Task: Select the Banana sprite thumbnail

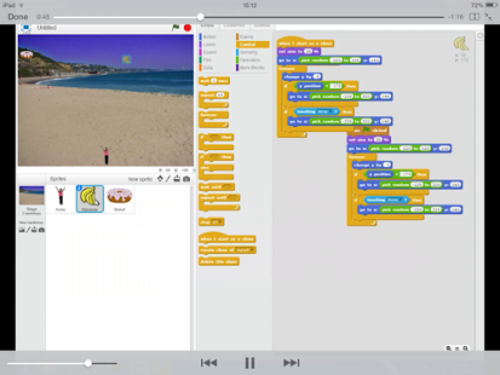Action: pos(90,199)
